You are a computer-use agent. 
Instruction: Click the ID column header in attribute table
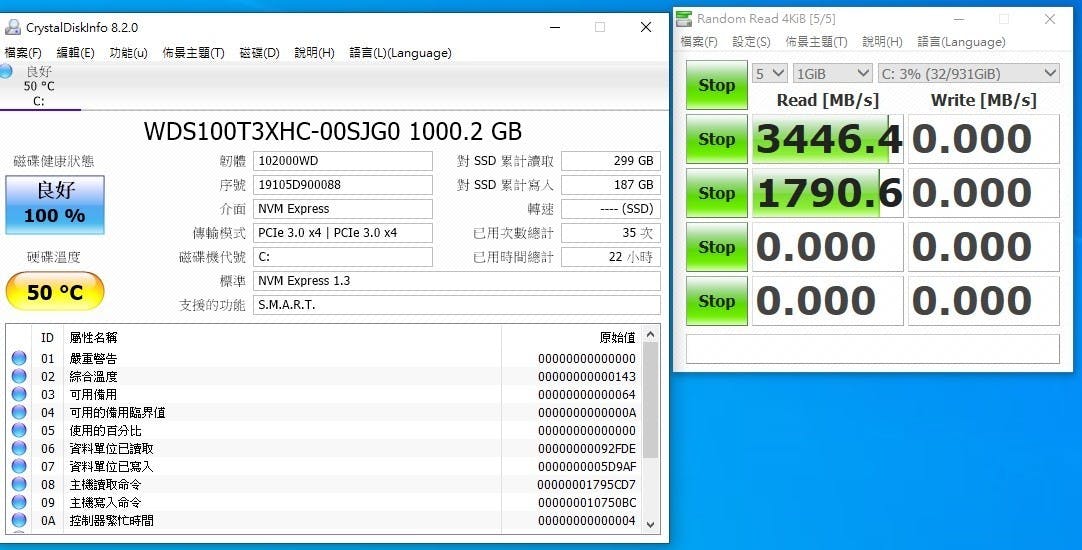click(47, 337)
